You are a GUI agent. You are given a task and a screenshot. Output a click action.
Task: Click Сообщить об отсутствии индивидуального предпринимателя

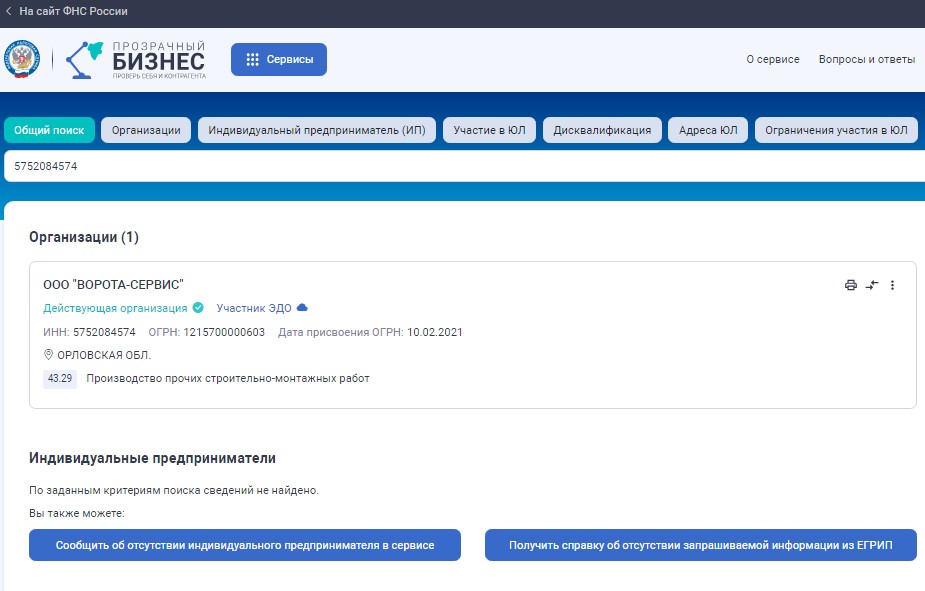(245, 545)
